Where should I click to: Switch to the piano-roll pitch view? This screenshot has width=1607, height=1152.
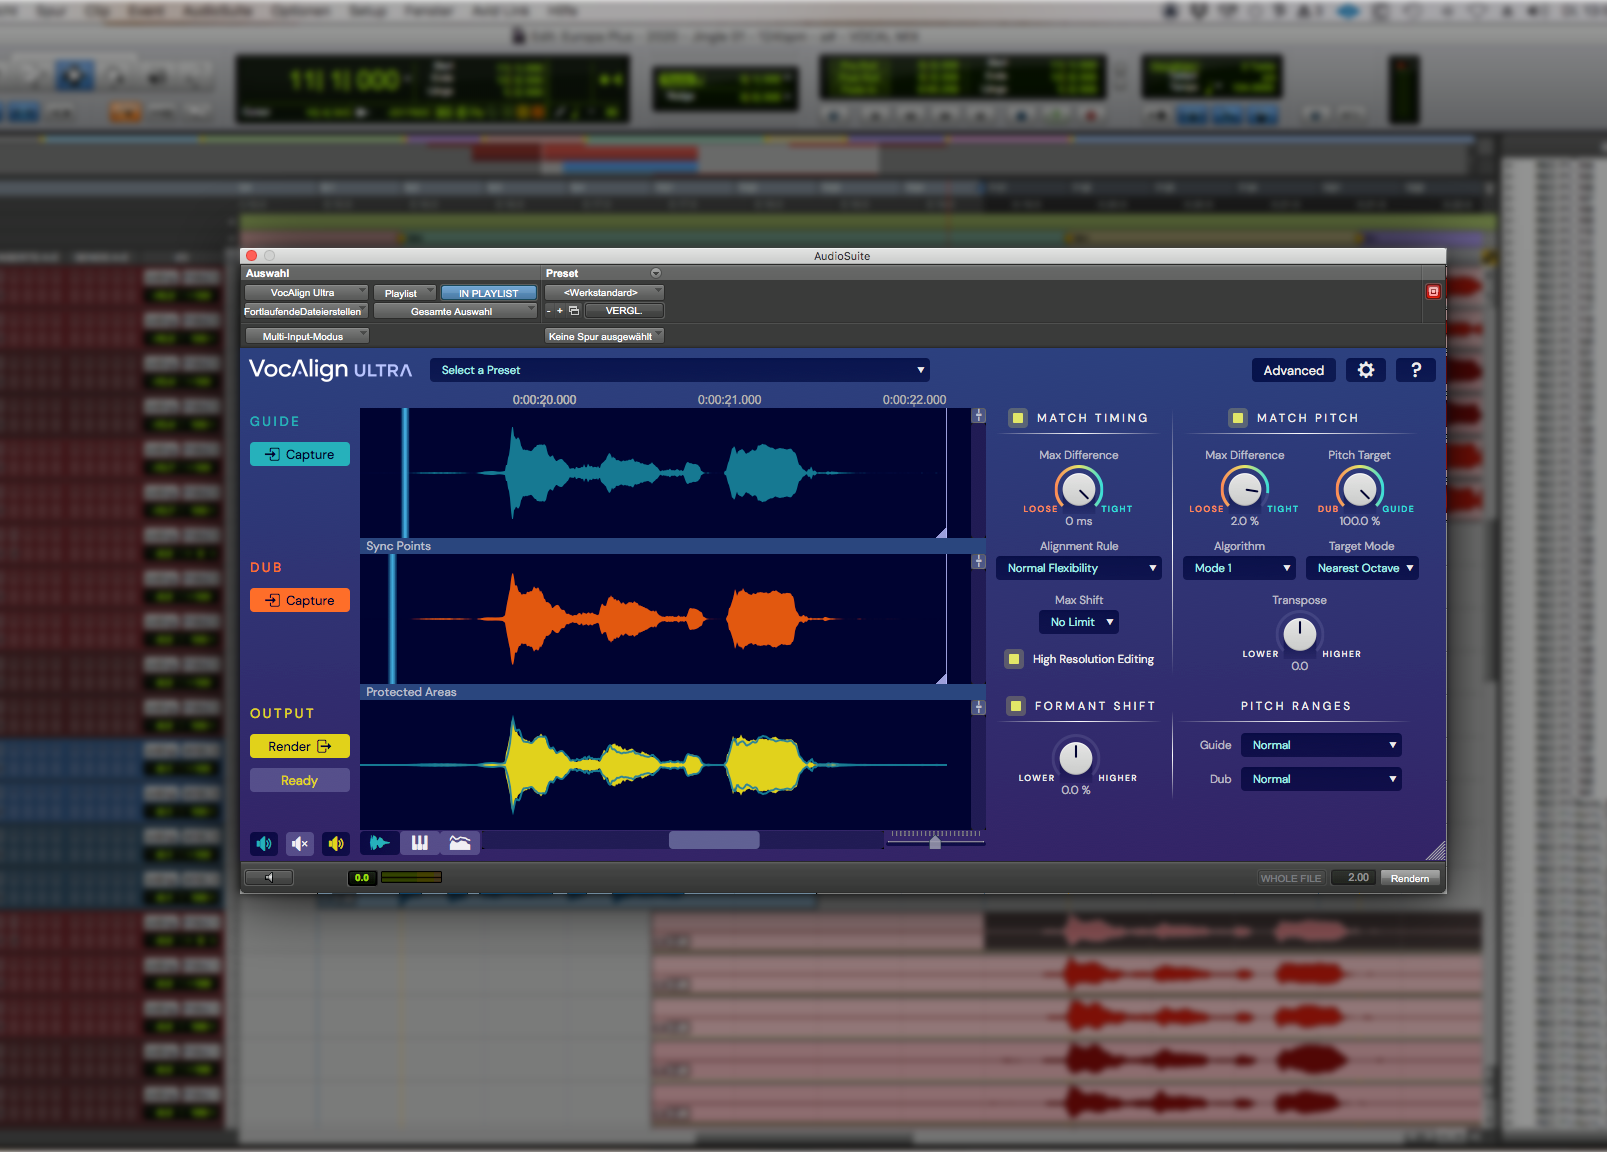[419, 843]
